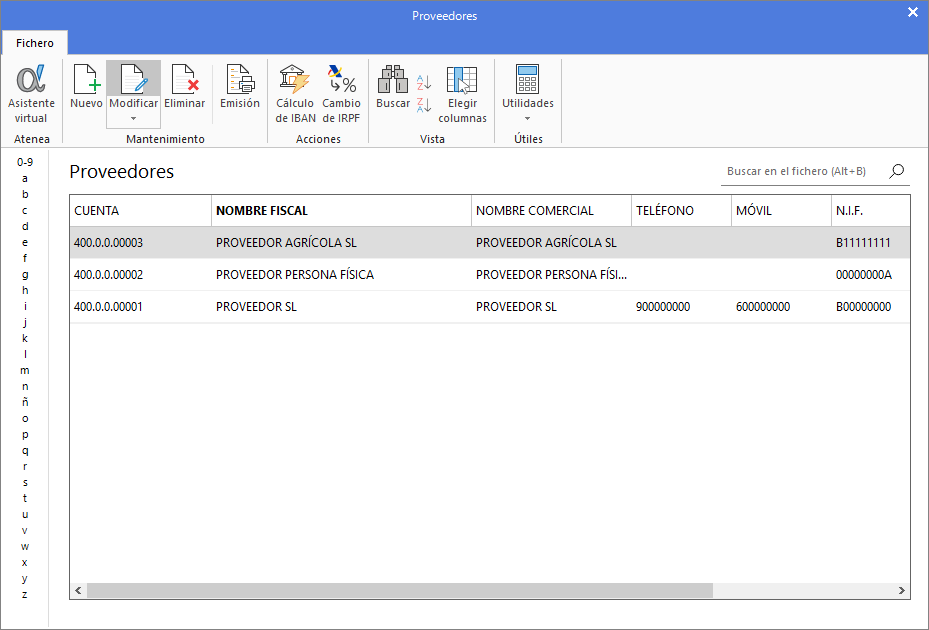
Task: Click the Buscar en el fichero field
Action: click(802, 172)
